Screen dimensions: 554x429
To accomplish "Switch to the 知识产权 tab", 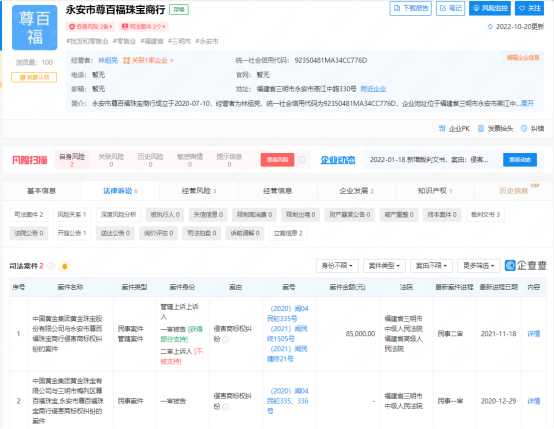I will pyautogui.click(x=435, y=191).
